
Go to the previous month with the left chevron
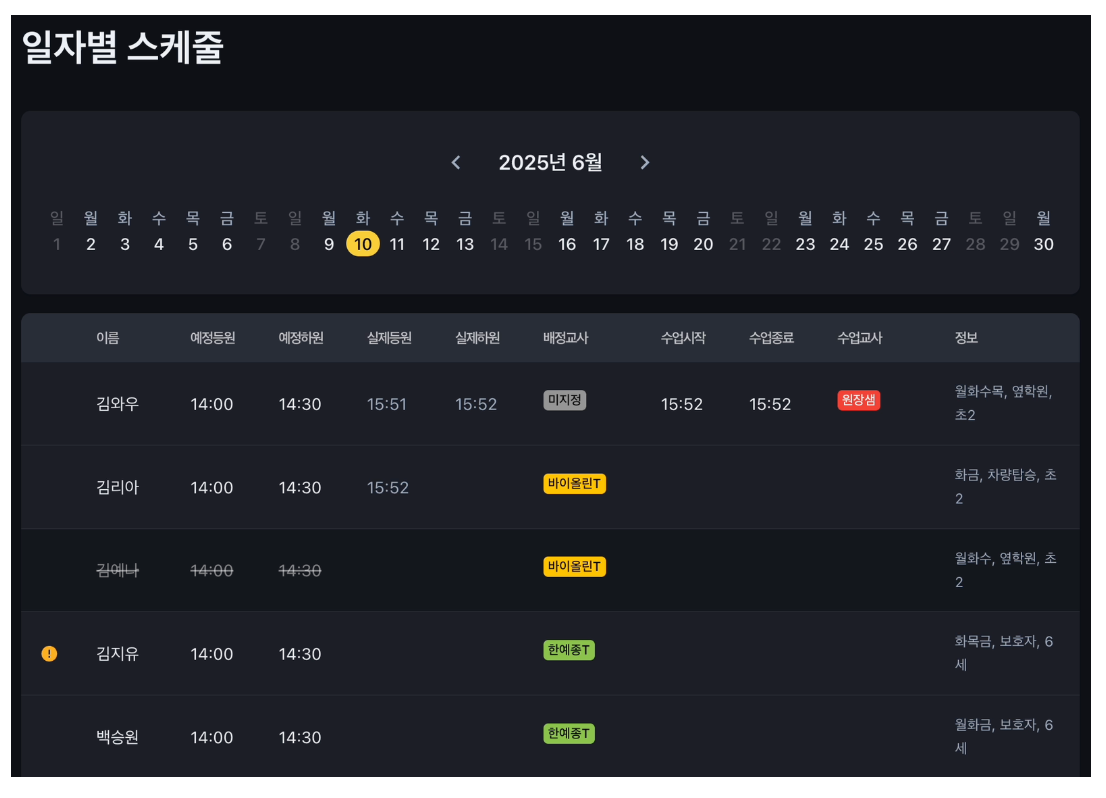pyautogui.click(x=456, y=163)
